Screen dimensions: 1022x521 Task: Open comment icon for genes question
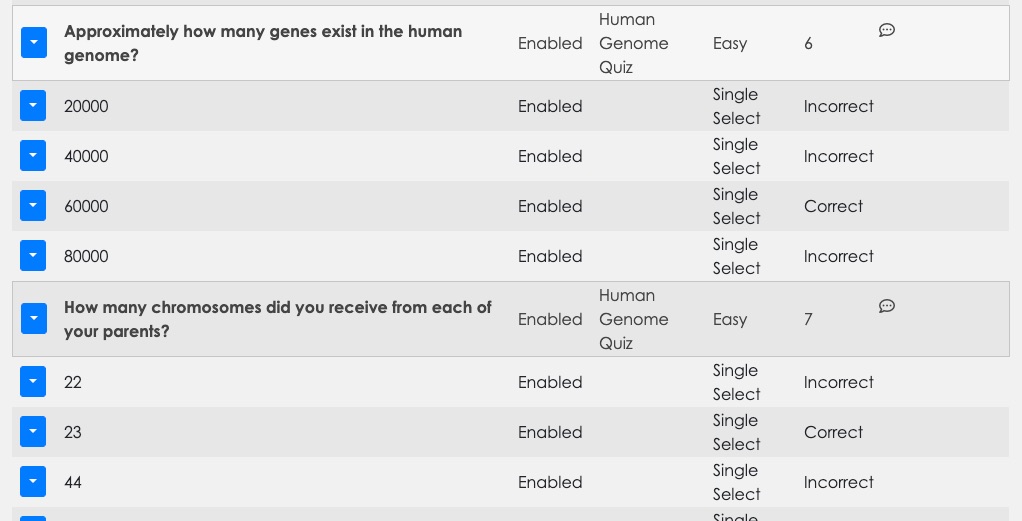[x=886, y=30]
